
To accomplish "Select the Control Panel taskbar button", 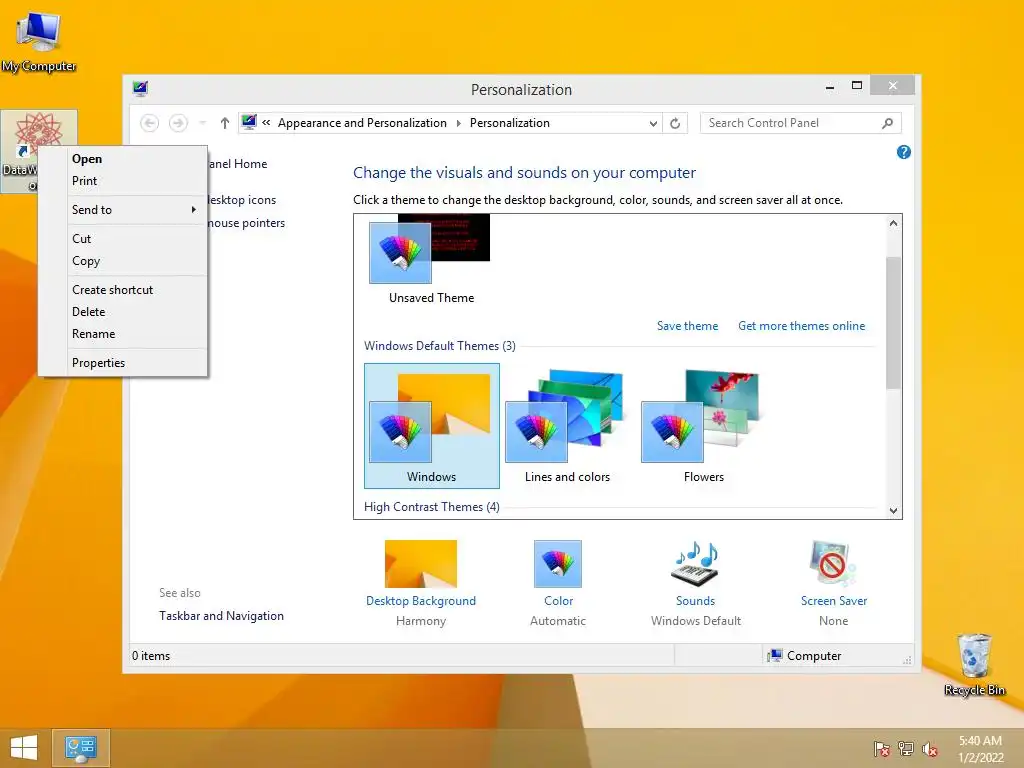I will (x=81, y=748).
